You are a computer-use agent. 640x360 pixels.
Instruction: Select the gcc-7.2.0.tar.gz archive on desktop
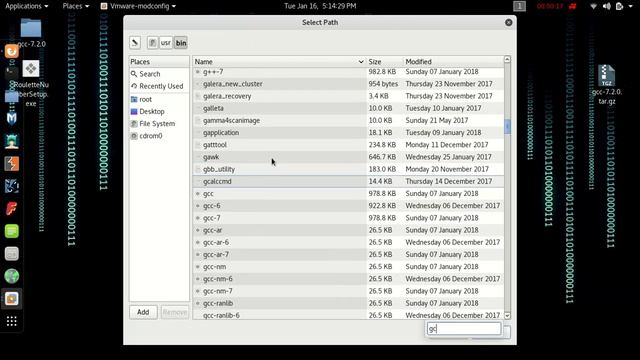point(607,85)
